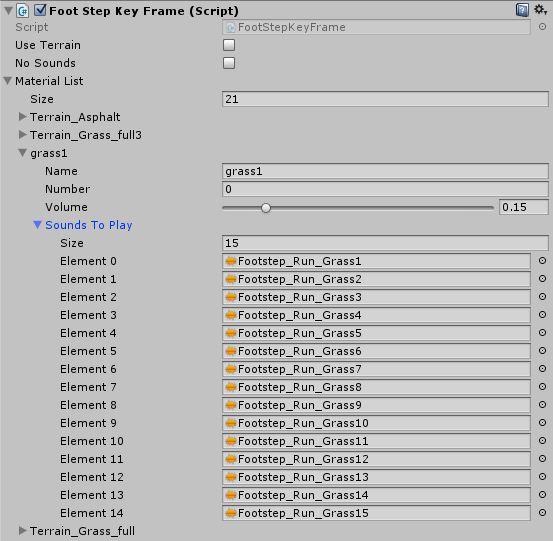
Task: Select the Footstep_Run_Grass2 clip field
Action: coord(376,279)
